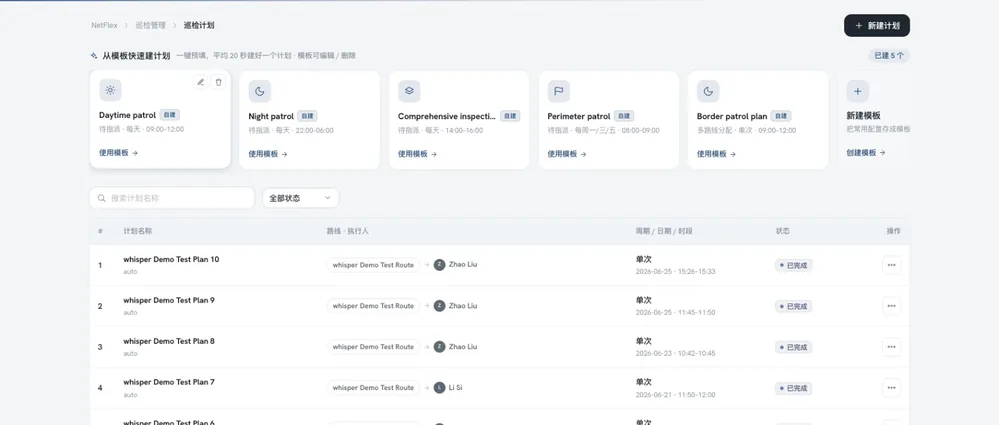Click the moon icon on Night patrol card

tap(260, 91)
